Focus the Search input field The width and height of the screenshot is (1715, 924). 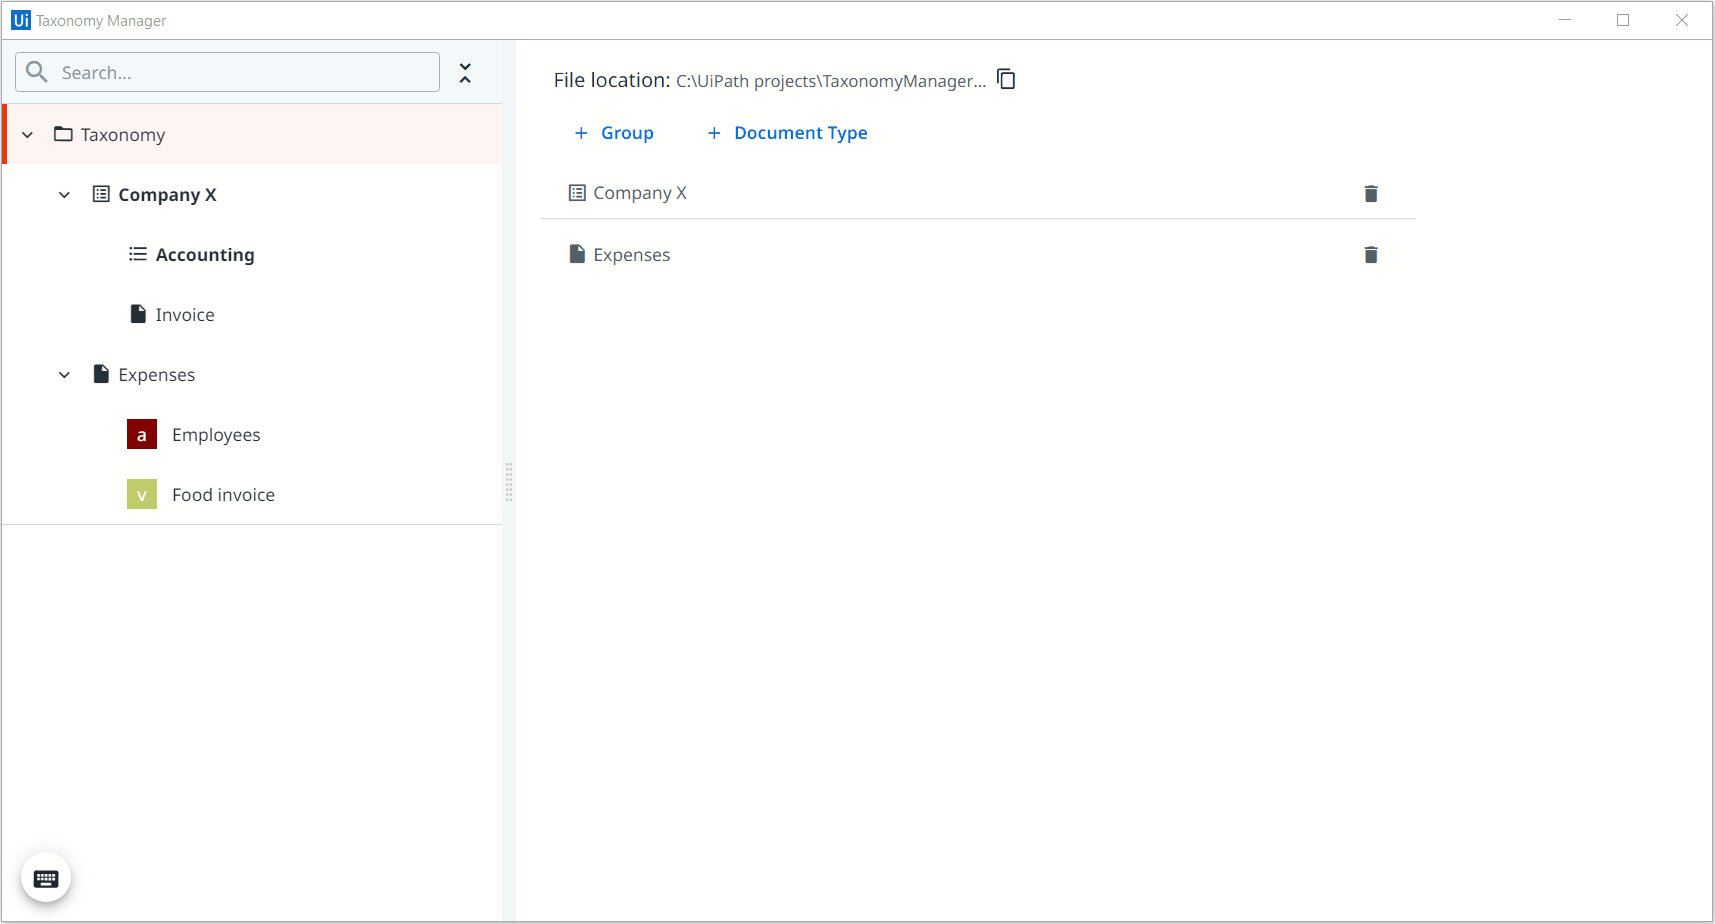pyautogui.click(x=227, y=72)
